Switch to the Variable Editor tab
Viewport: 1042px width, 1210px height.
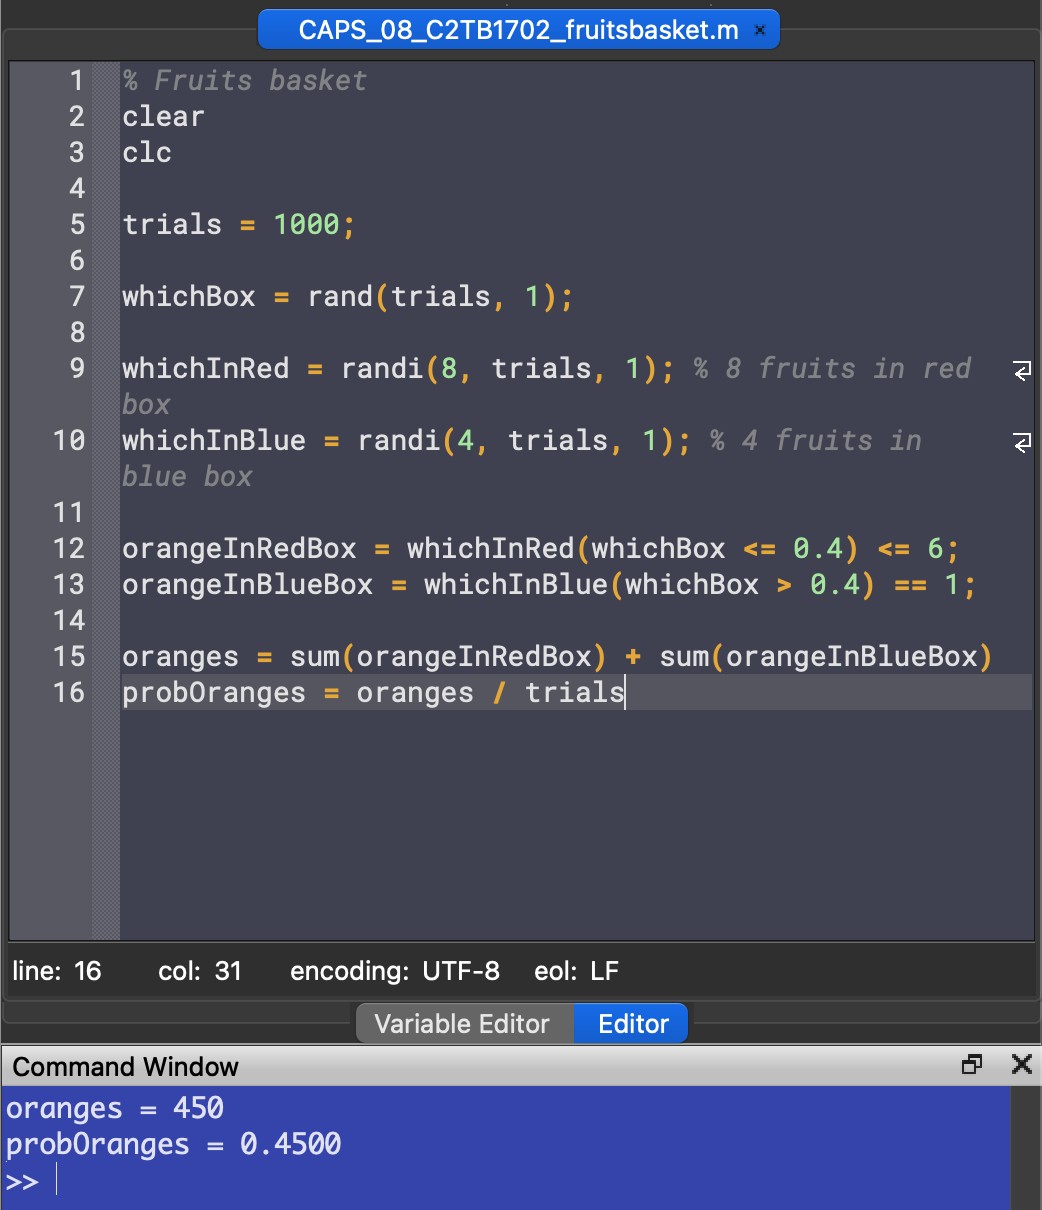[462, 1024]
